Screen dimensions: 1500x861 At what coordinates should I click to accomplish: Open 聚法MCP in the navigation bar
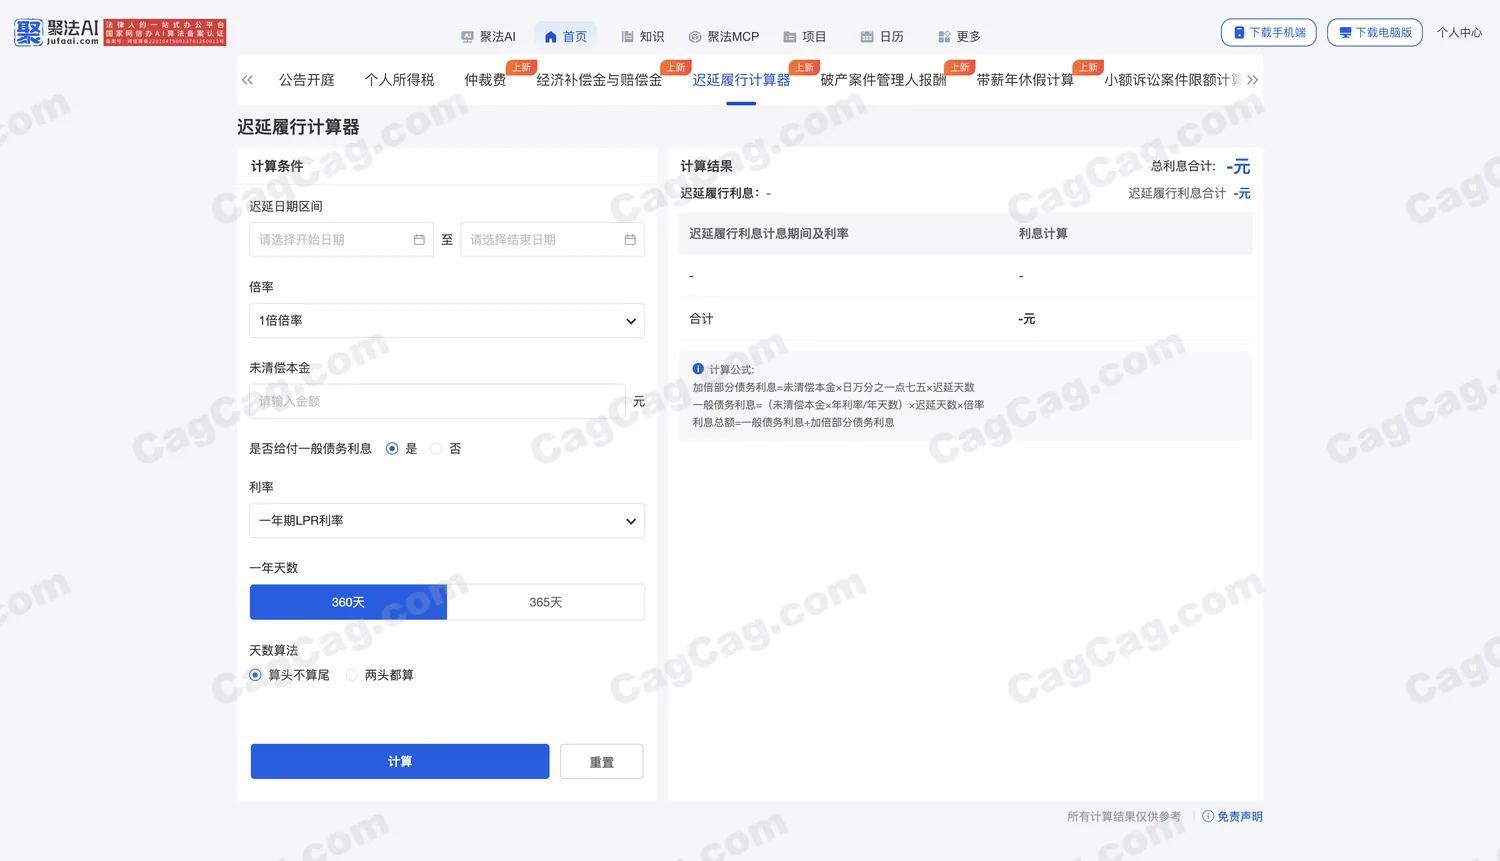click(723, 36)
